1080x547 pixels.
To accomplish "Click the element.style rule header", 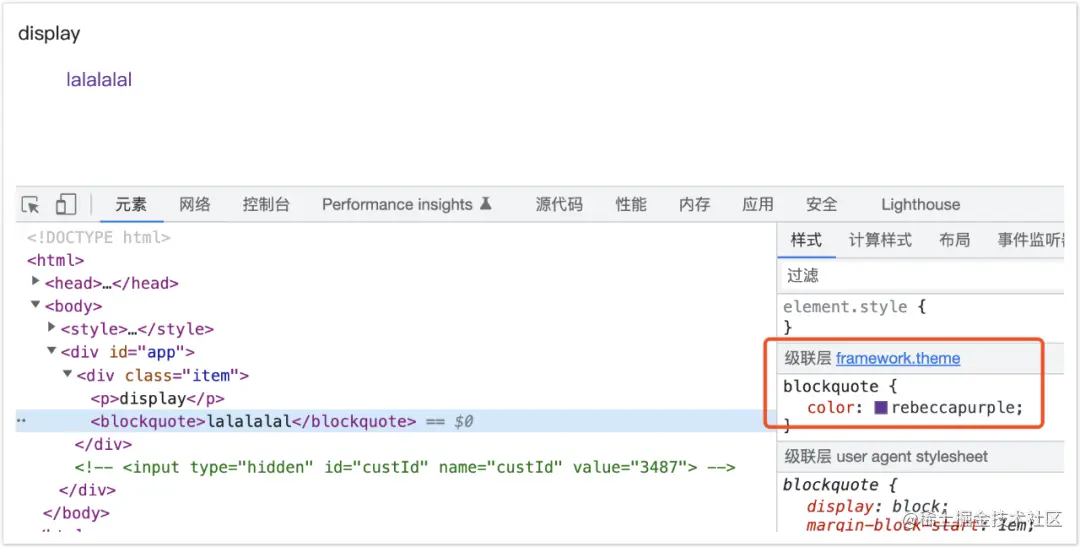I will pos(854,307).
